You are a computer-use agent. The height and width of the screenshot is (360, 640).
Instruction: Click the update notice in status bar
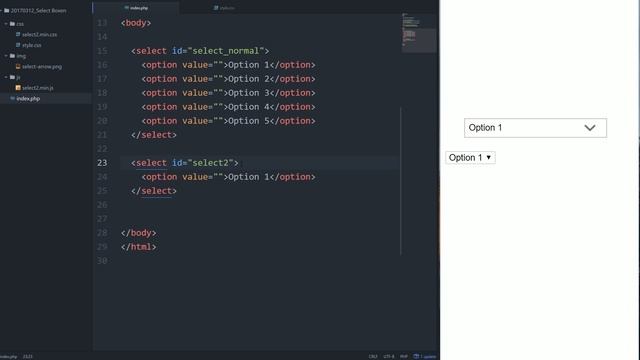(424, 356)
